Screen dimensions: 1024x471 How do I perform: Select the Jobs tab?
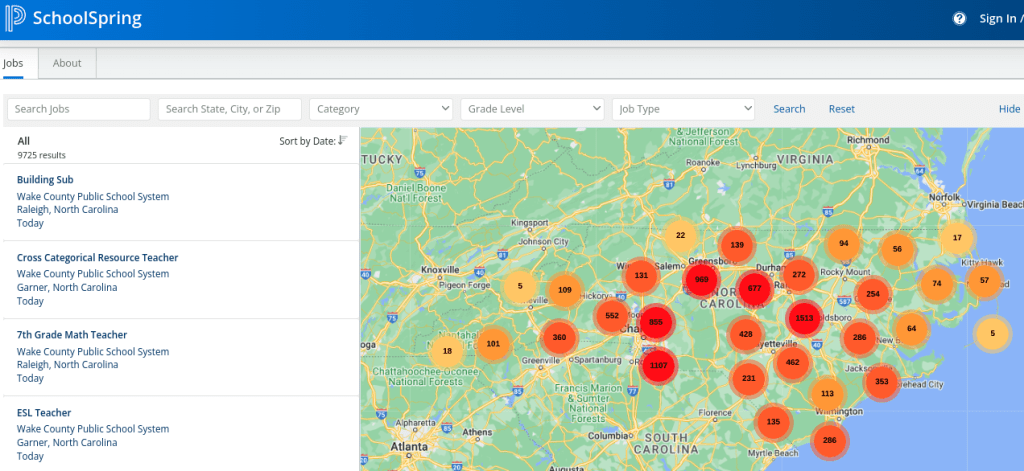click(x=14, y=63)
